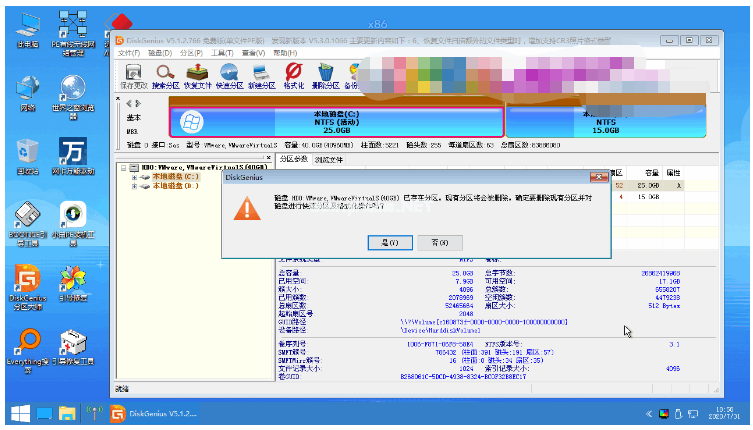Open the Recycle Bin desktop icon
Viewport: 753px width, 430px height.
[28, 155]
